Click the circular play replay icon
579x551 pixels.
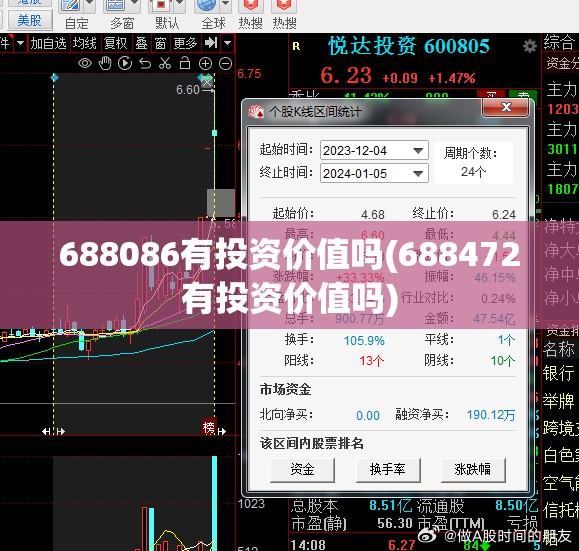[125, 64]
